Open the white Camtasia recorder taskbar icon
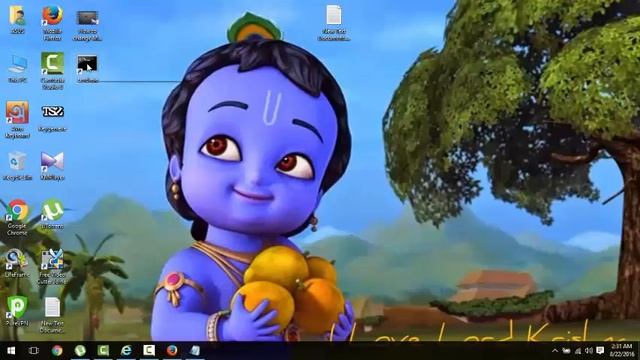 pyautogui.click(x=149, y=351)
